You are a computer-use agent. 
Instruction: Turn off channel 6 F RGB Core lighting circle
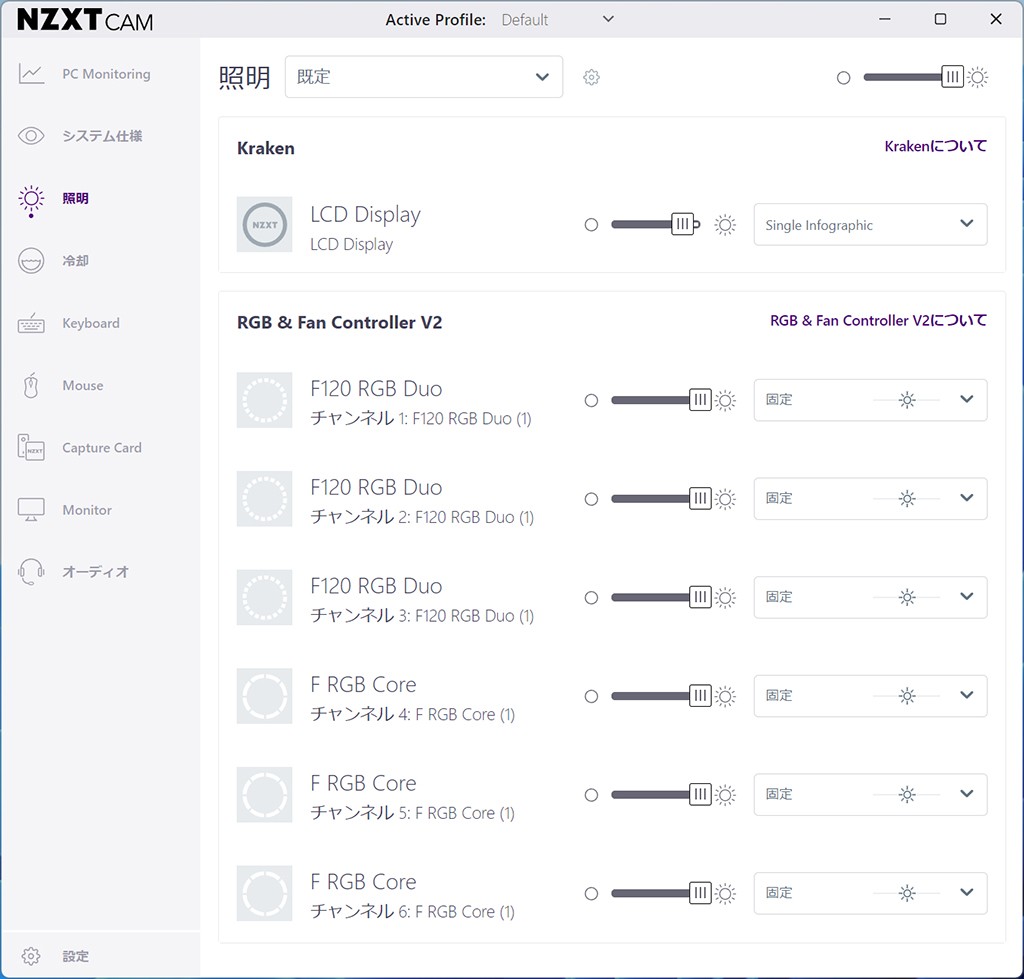coord(591,894)
